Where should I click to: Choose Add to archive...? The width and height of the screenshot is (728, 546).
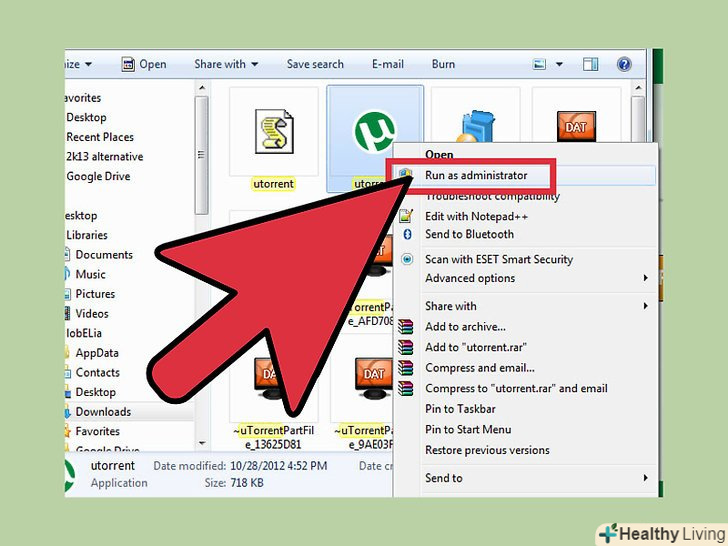(465, 327)
